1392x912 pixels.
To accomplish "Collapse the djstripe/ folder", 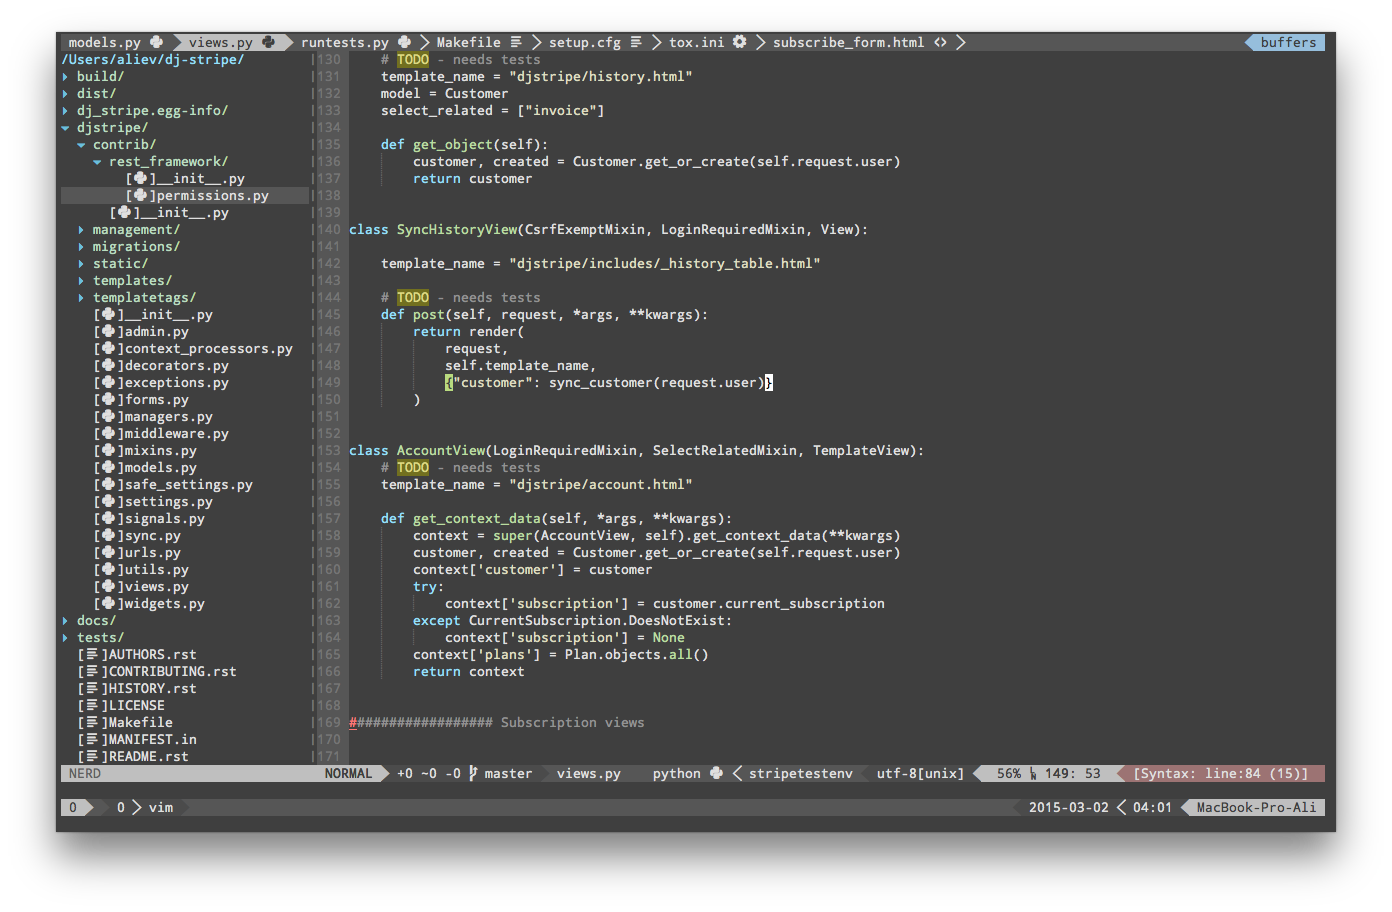I will point(66,127).
